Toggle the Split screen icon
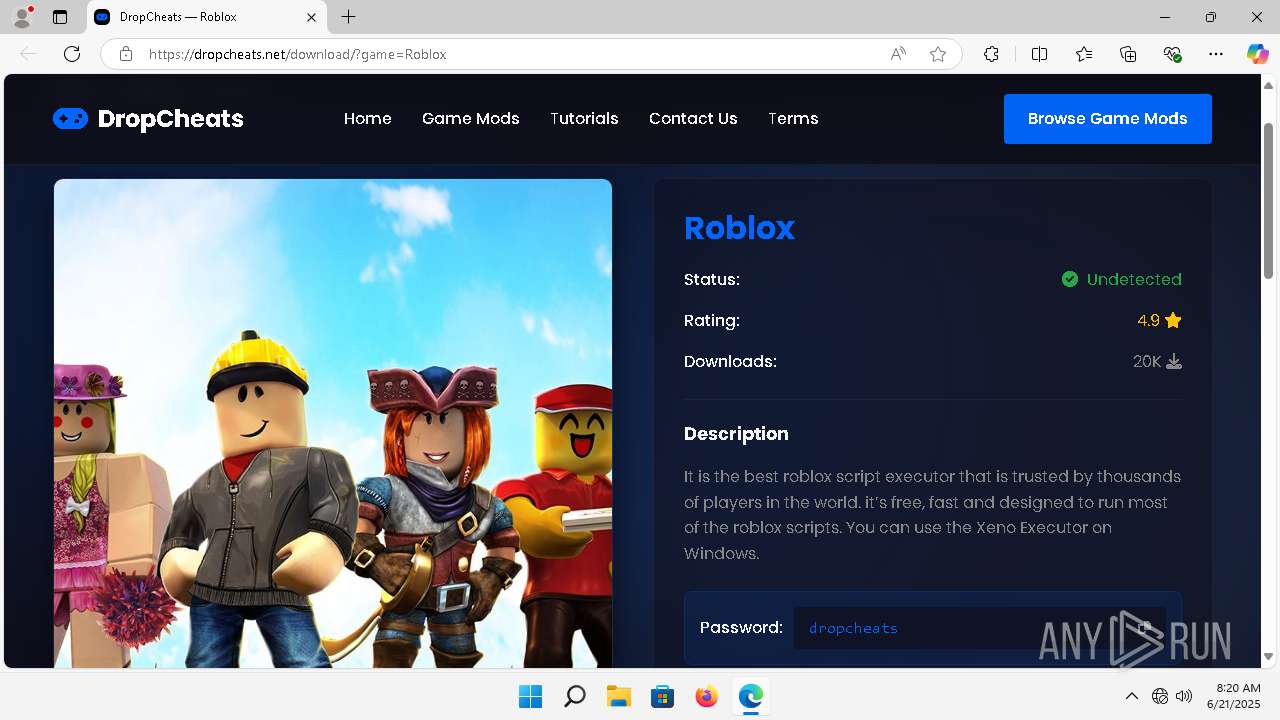The width and height of the screenshot is (1280, 720). [1040, 54]
